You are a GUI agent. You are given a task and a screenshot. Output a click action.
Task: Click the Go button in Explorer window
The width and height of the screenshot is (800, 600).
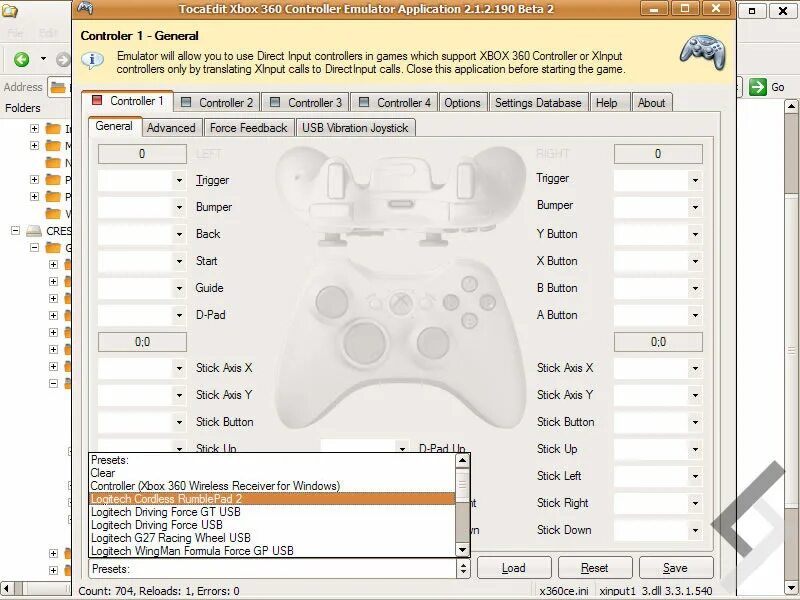767,87
